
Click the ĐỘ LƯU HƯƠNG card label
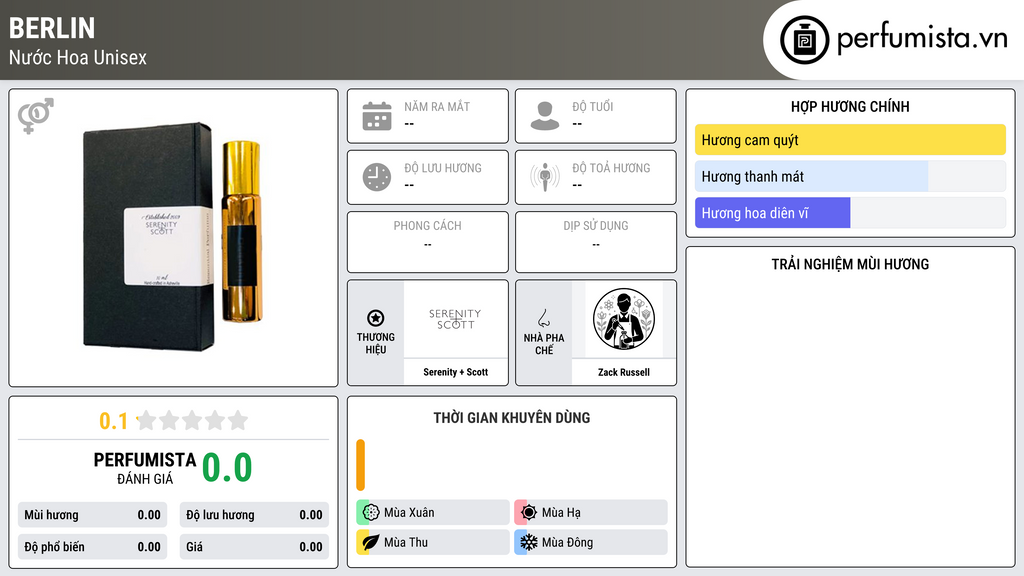pos(443,168)
